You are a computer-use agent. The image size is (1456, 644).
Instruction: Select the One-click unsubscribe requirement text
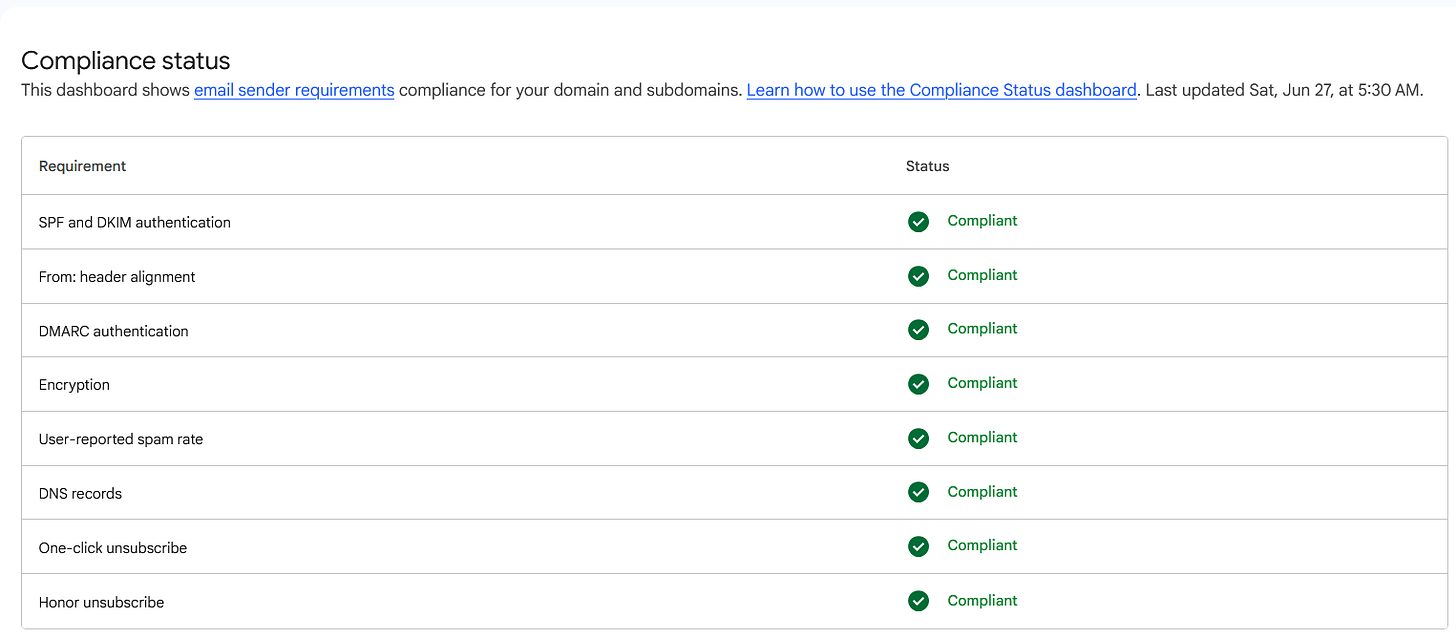(x=113, y=548)
